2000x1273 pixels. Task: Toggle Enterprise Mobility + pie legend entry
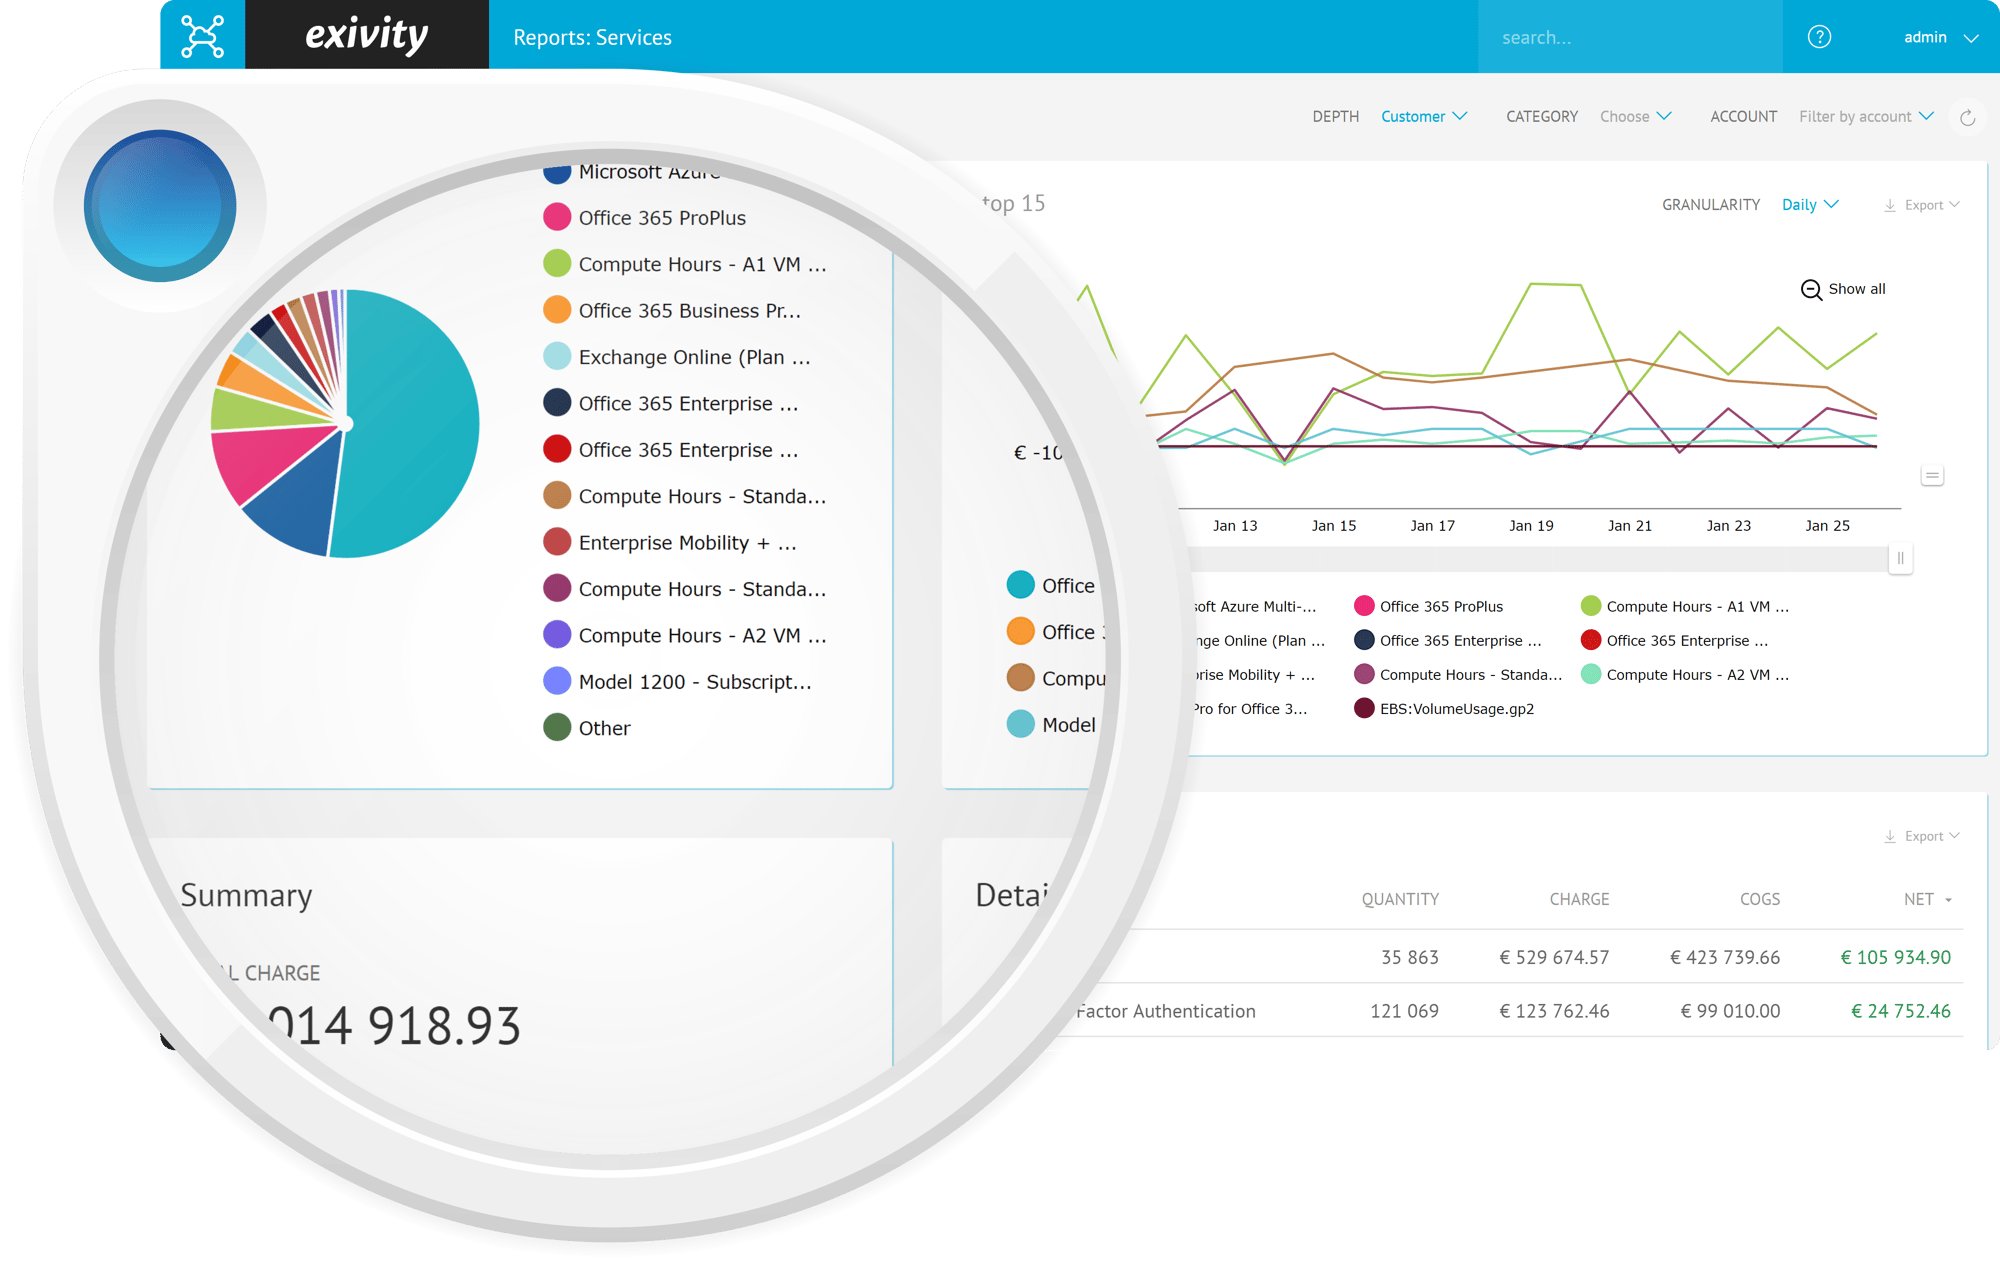670,542
